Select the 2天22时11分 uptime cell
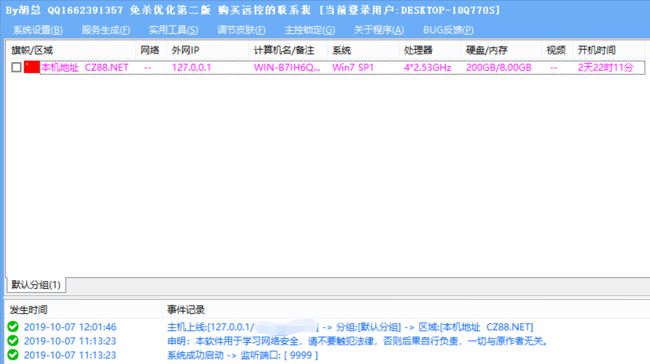 point(606,67)
